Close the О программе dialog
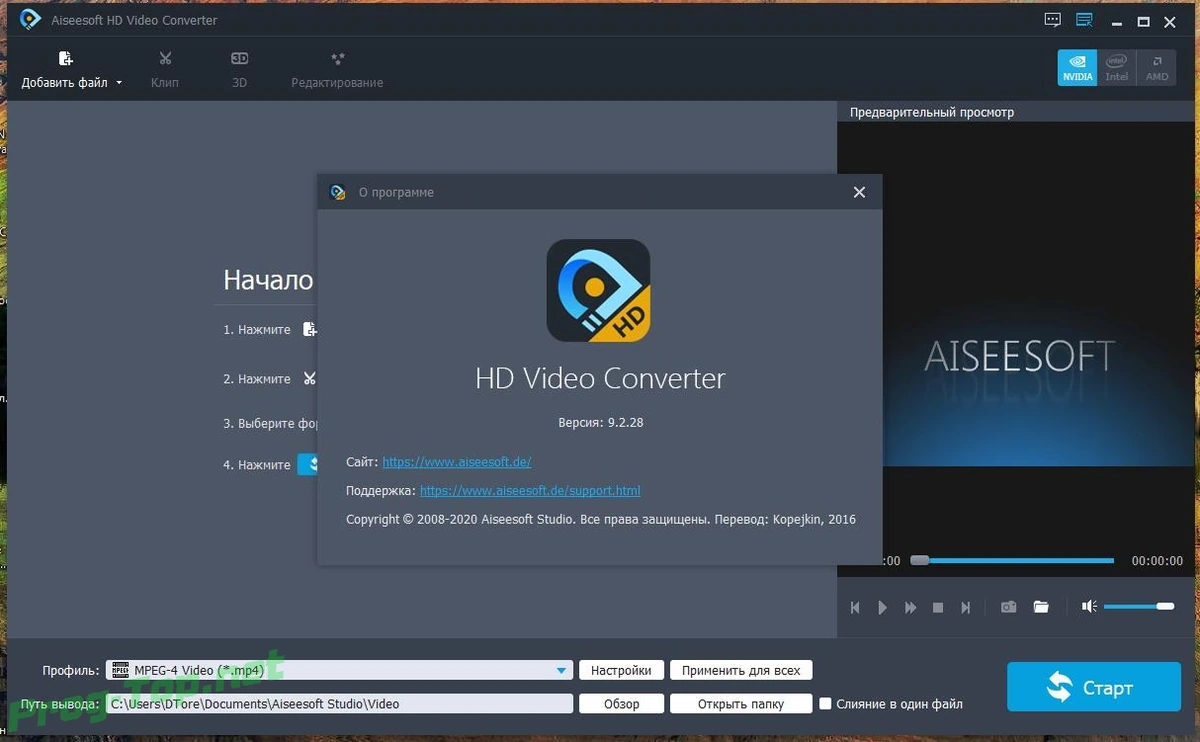The width and height of the screenshot is (1200, 742). [859, 192]
